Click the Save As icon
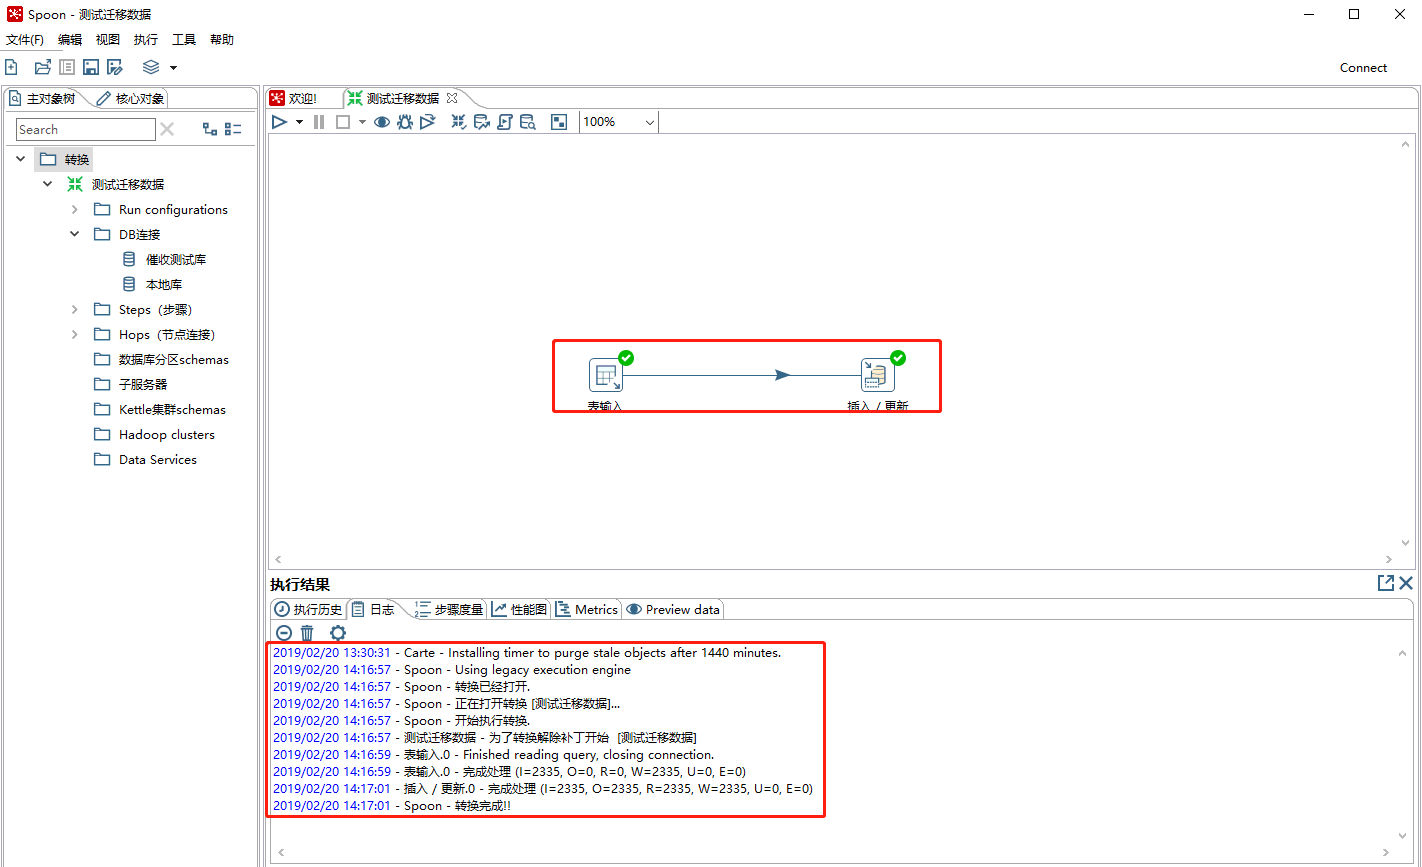This screenshot has width=1422, height=867. 115,67
